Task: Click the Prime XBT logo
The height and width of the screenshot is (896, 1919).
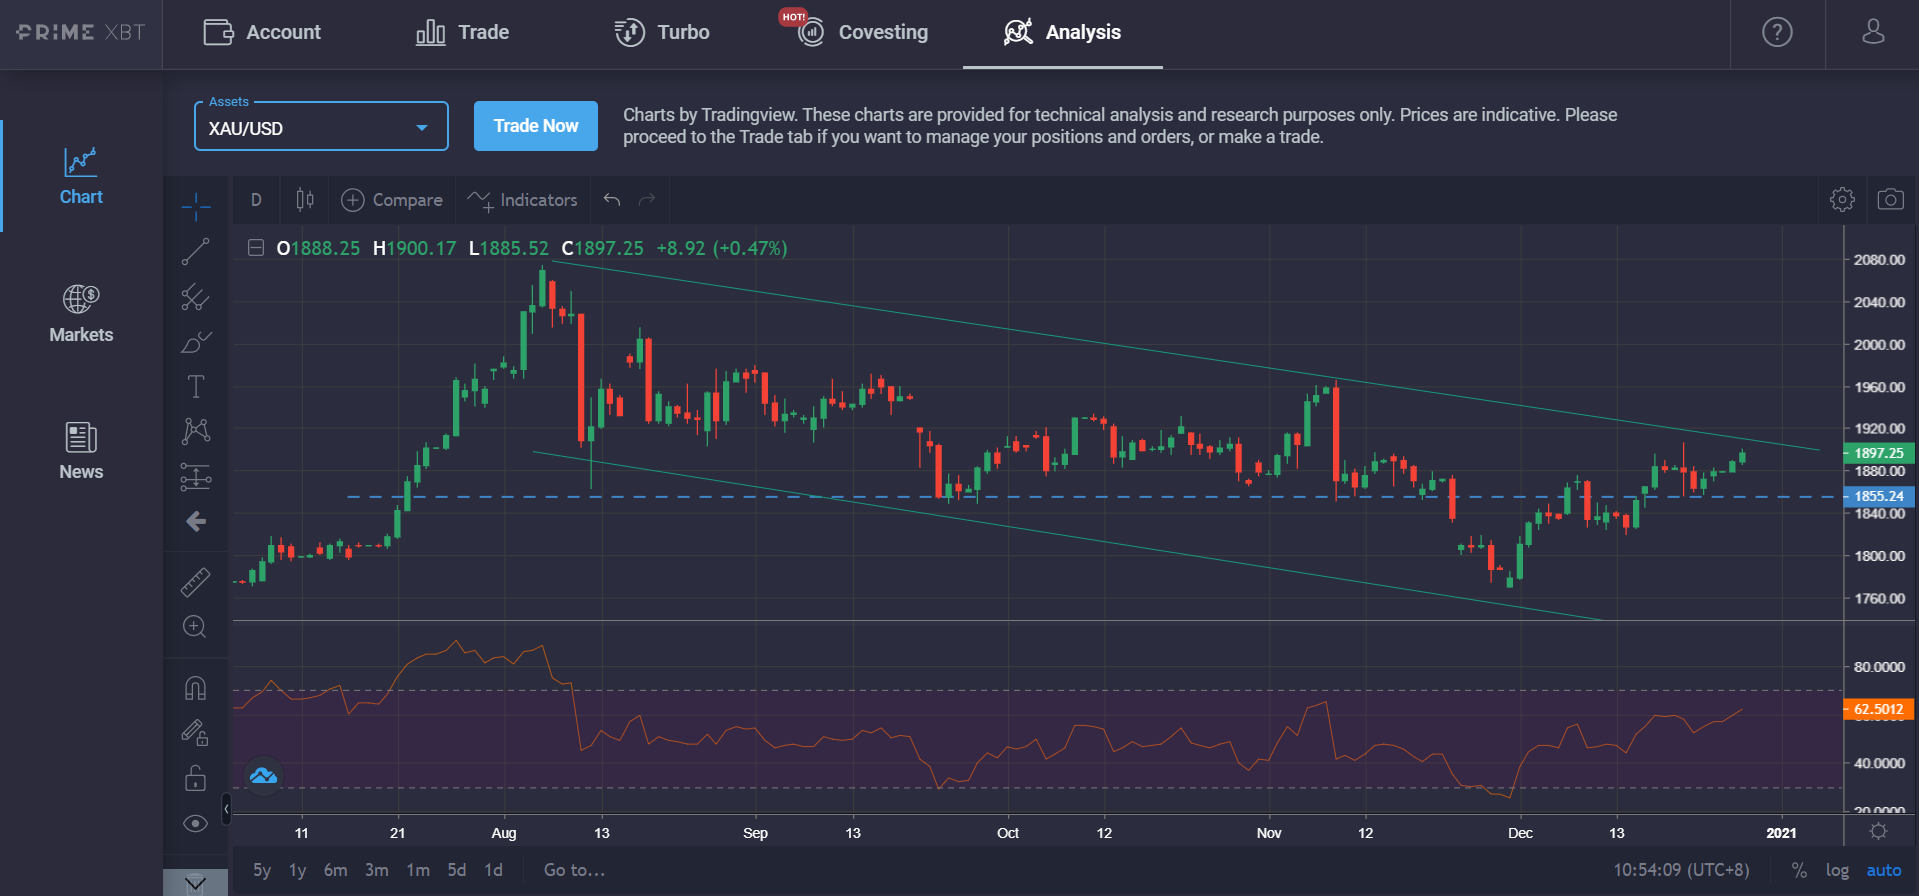Action: pyautogui.click(x=81, y=33)
